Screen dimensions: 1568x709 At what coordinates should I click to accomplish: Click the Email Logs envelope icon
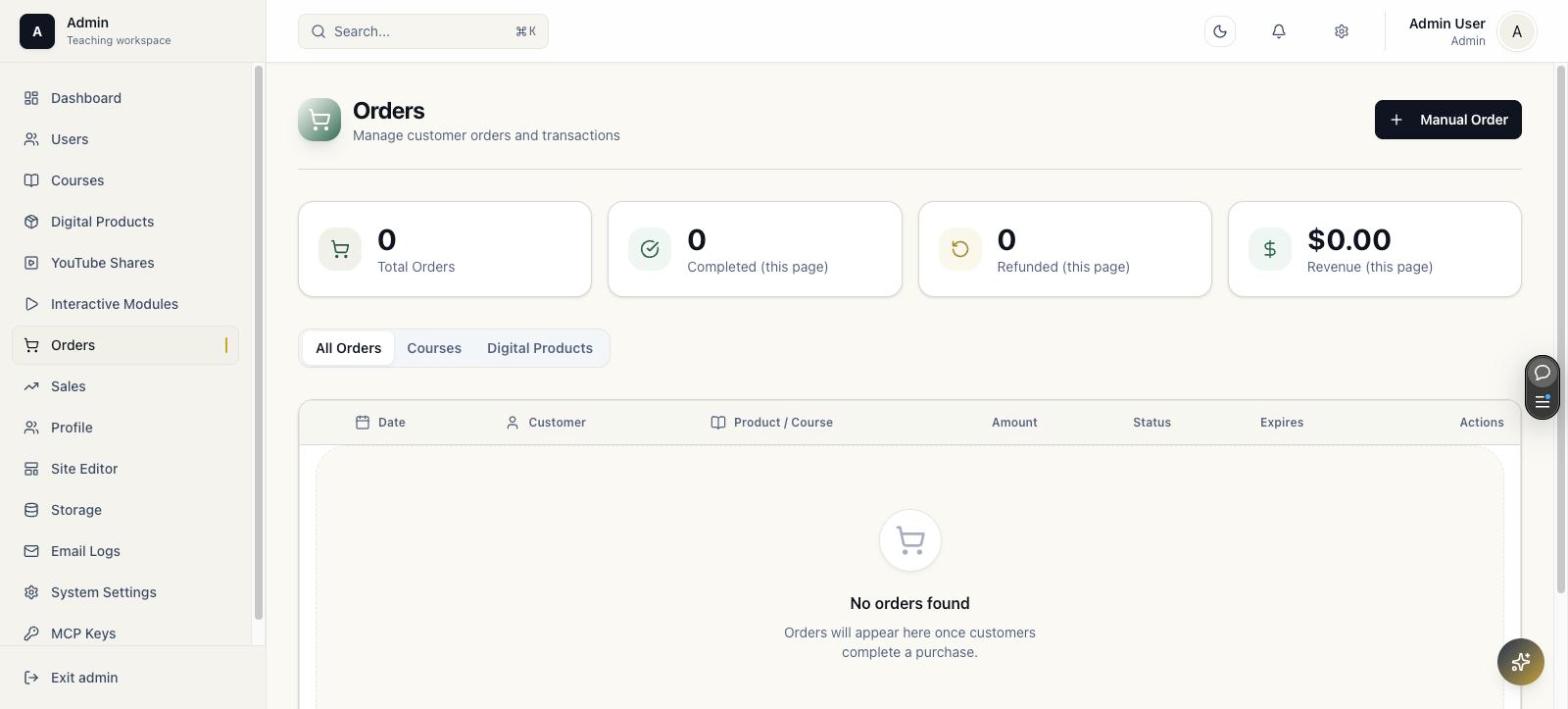coord(31,550)
